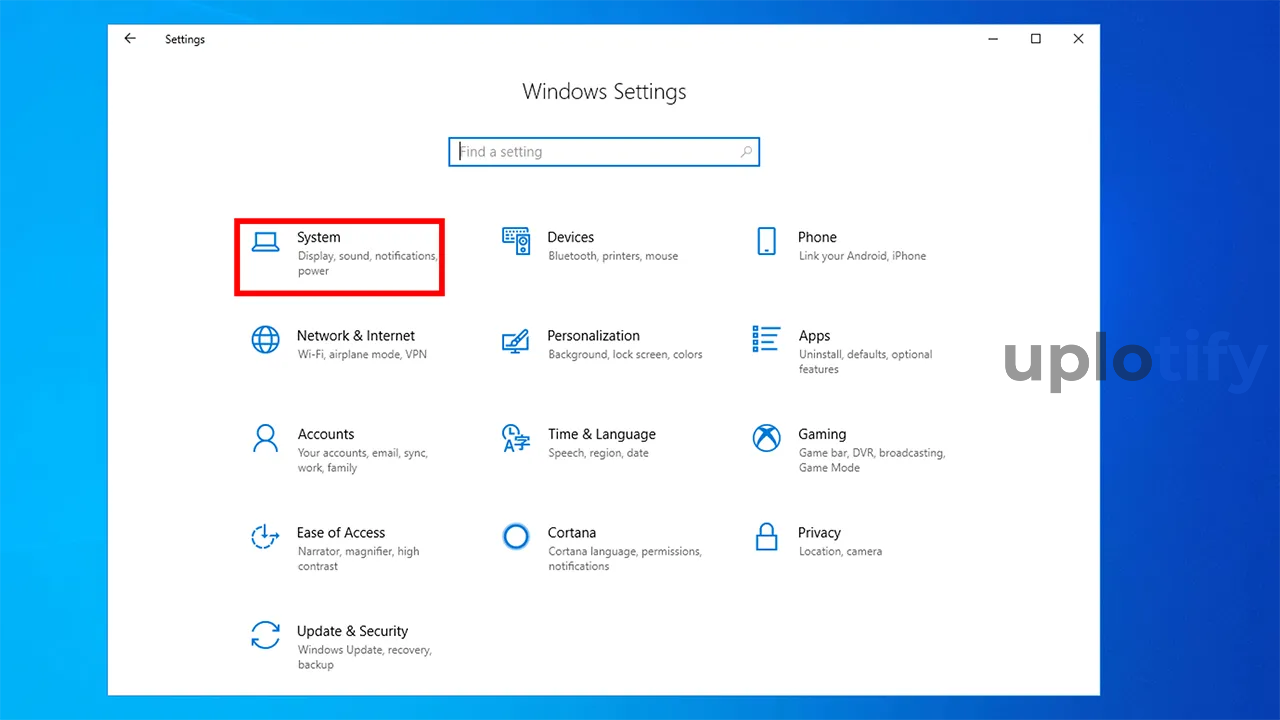Screen dimensions: 1280x720
Task: Click the search magnifier icon
Action: point(746,152)
